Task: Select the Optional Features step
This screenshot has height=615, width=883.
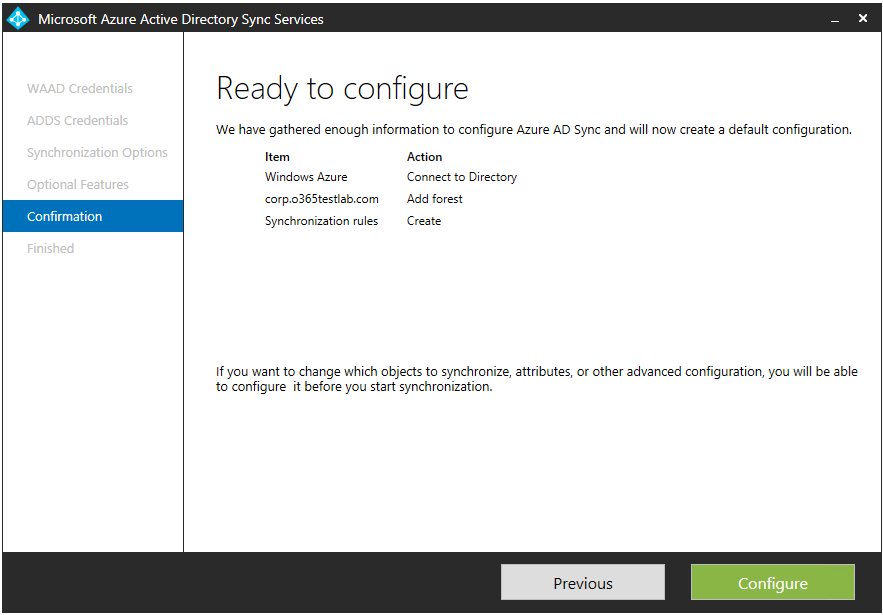Action: pyautogui.click(x=78, y=185)
